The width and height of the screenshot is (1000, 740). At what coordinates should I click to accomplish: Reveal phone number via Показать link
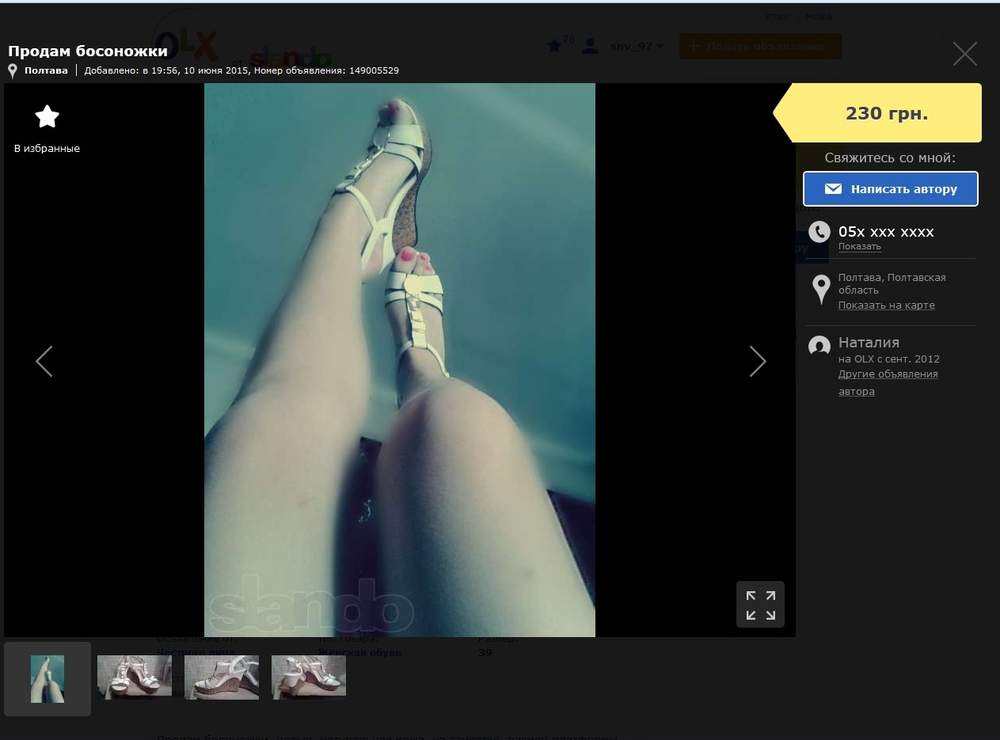coord(859,246)
